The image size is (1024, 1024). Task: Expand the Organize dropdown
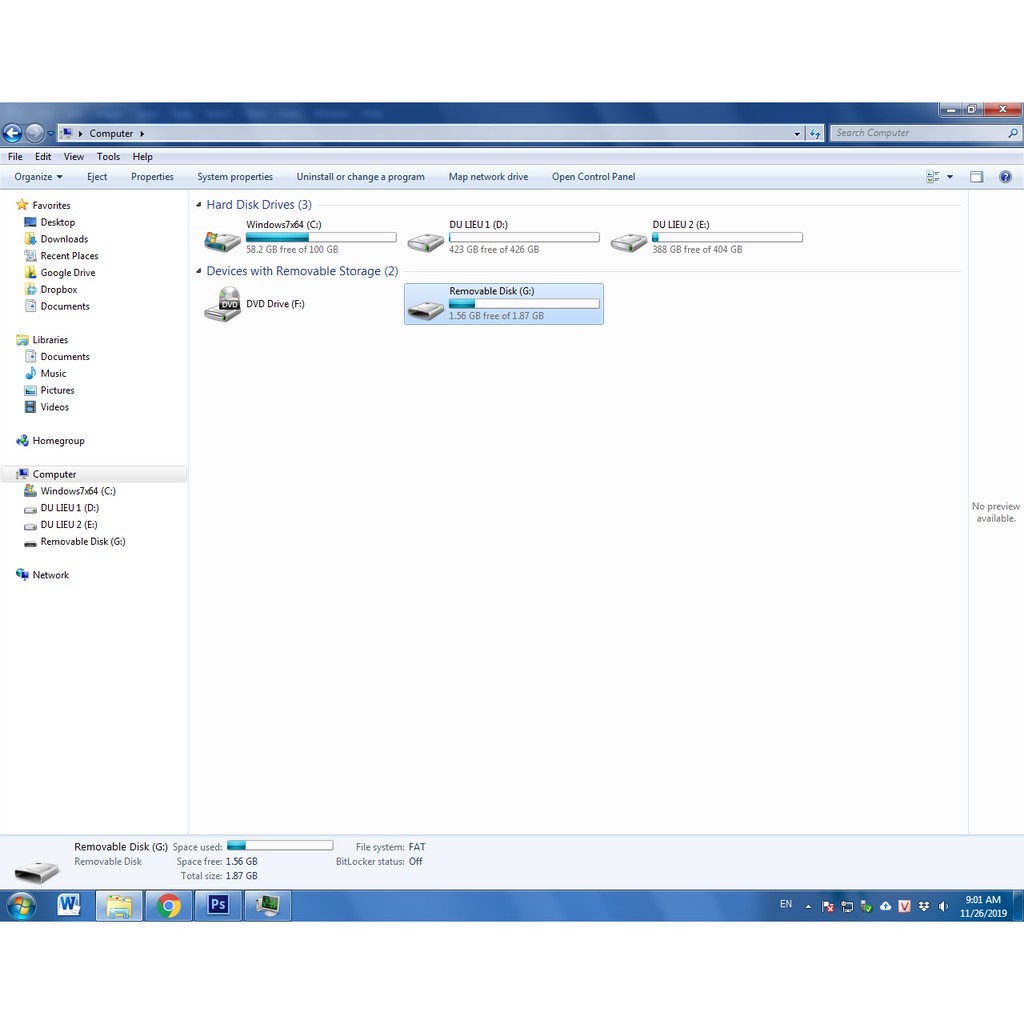tap(39, 177)
